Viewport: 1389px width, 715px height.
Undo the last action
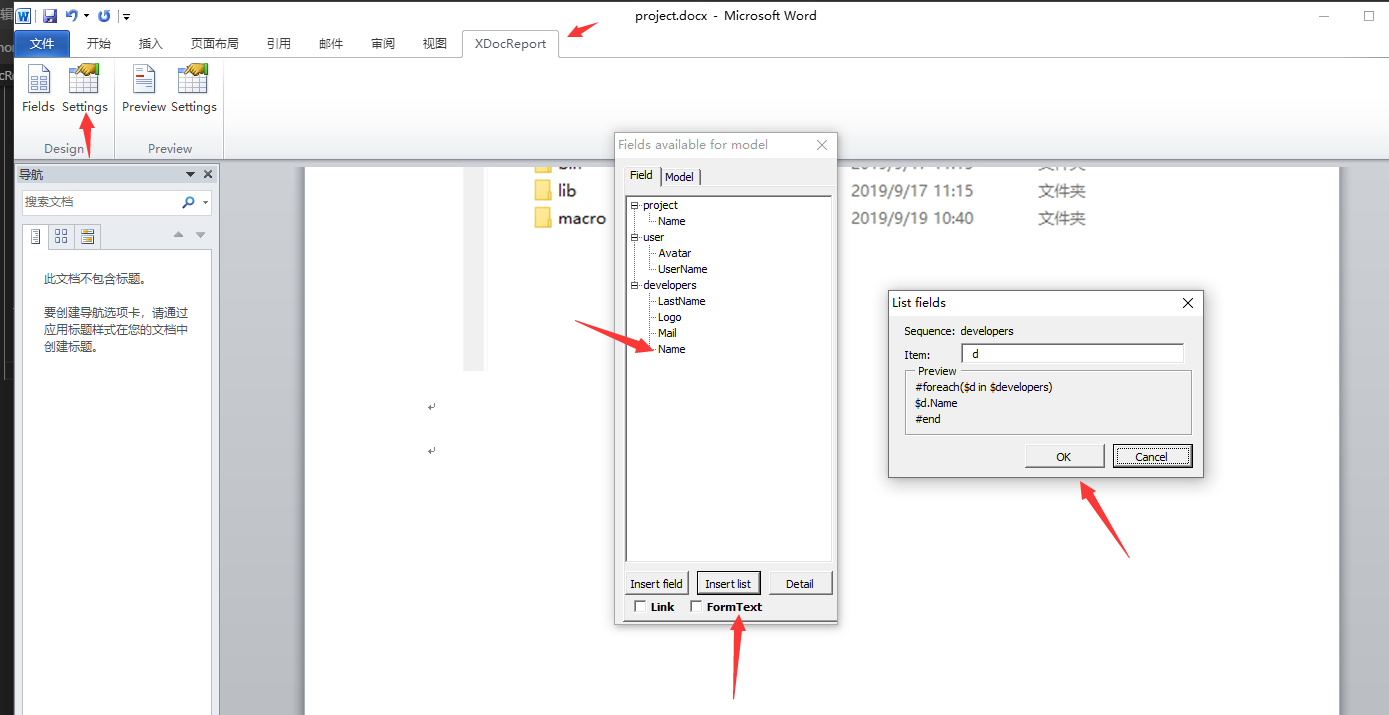[71, 16]
